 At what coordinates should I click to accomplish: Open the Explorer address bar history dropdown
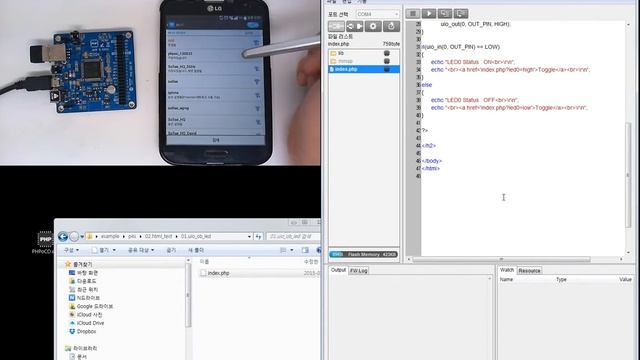coord(249,236)
